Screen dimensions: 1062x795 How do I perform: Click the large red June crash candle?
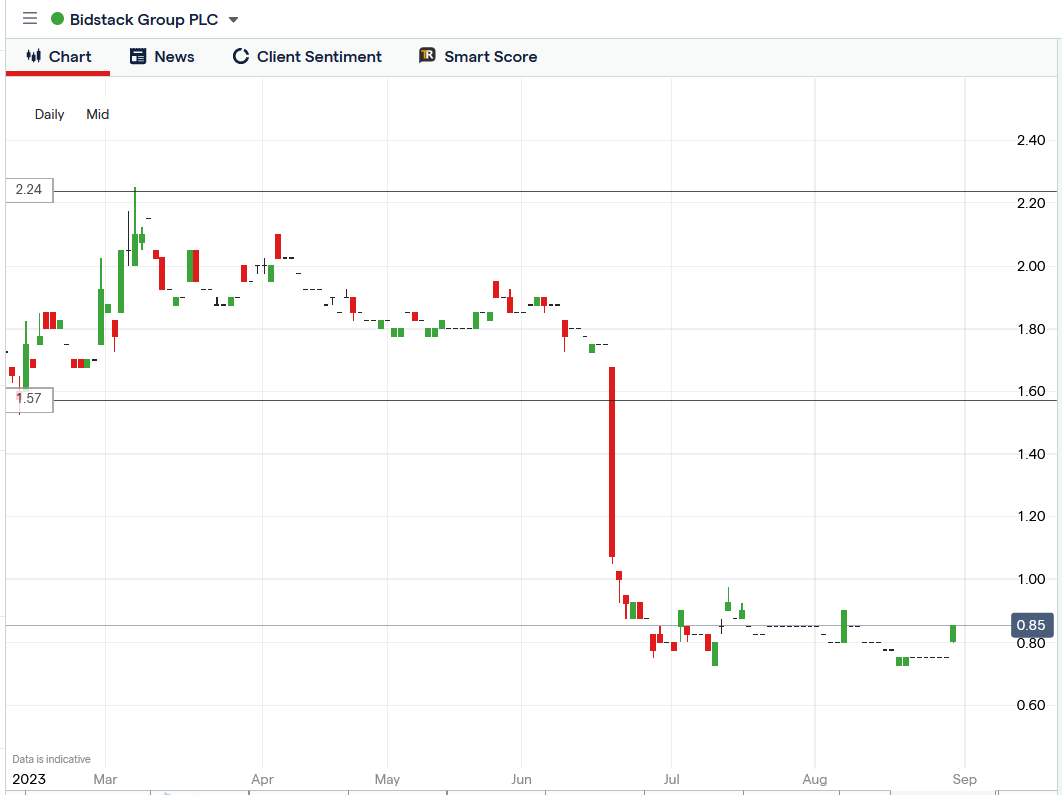click(x=612, y=462)
